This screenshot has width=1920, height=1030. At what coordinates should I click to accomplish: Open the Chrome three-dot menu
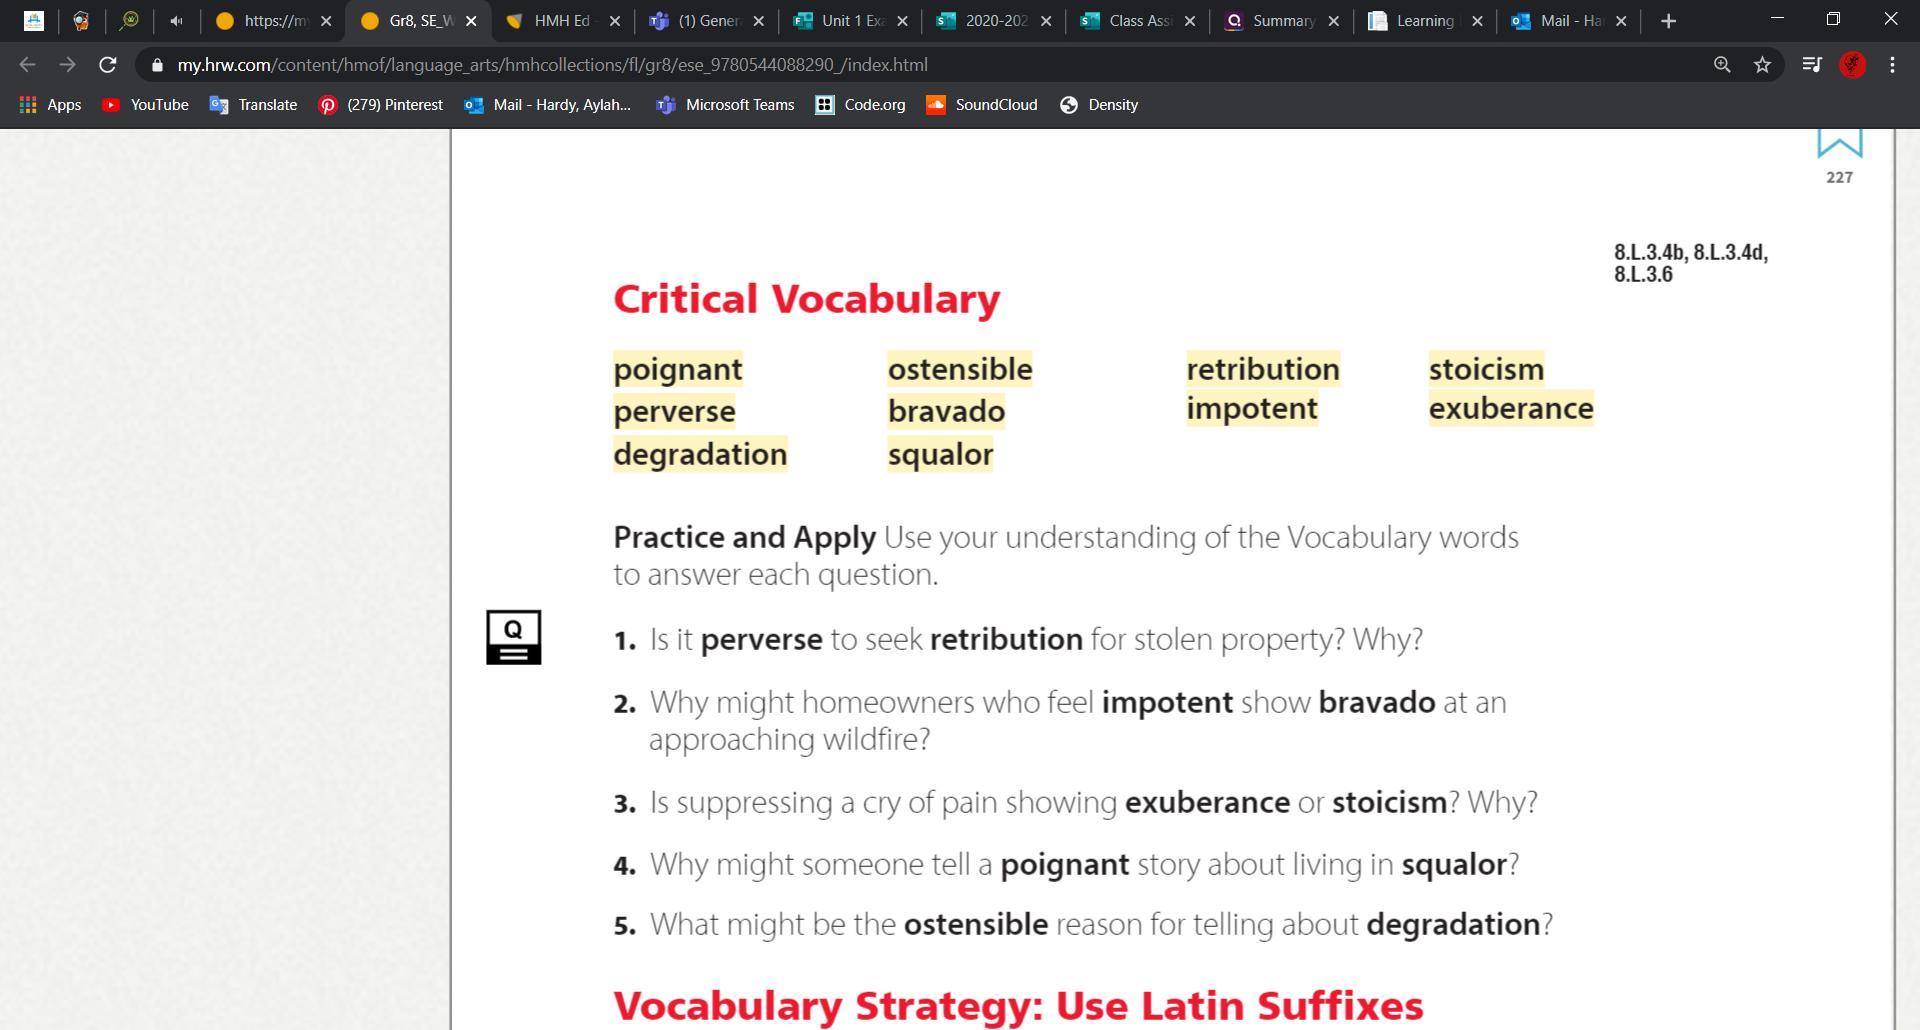tap(1892, 65)
